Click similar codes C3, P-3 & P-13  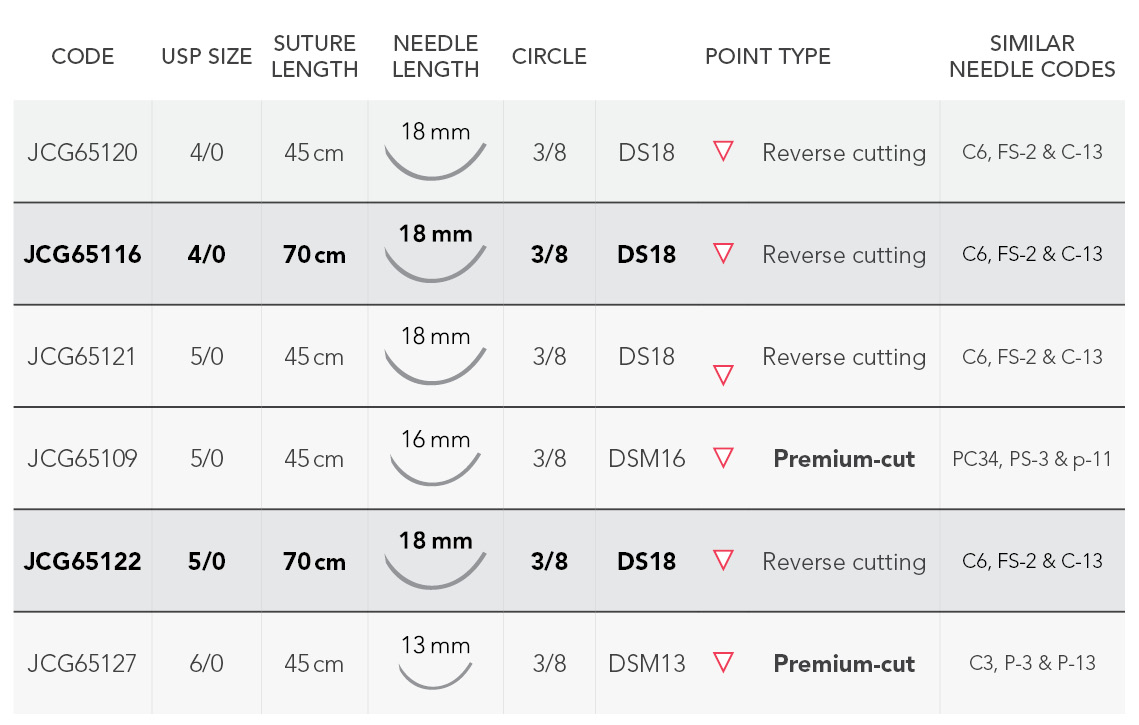click(1031, 663)
